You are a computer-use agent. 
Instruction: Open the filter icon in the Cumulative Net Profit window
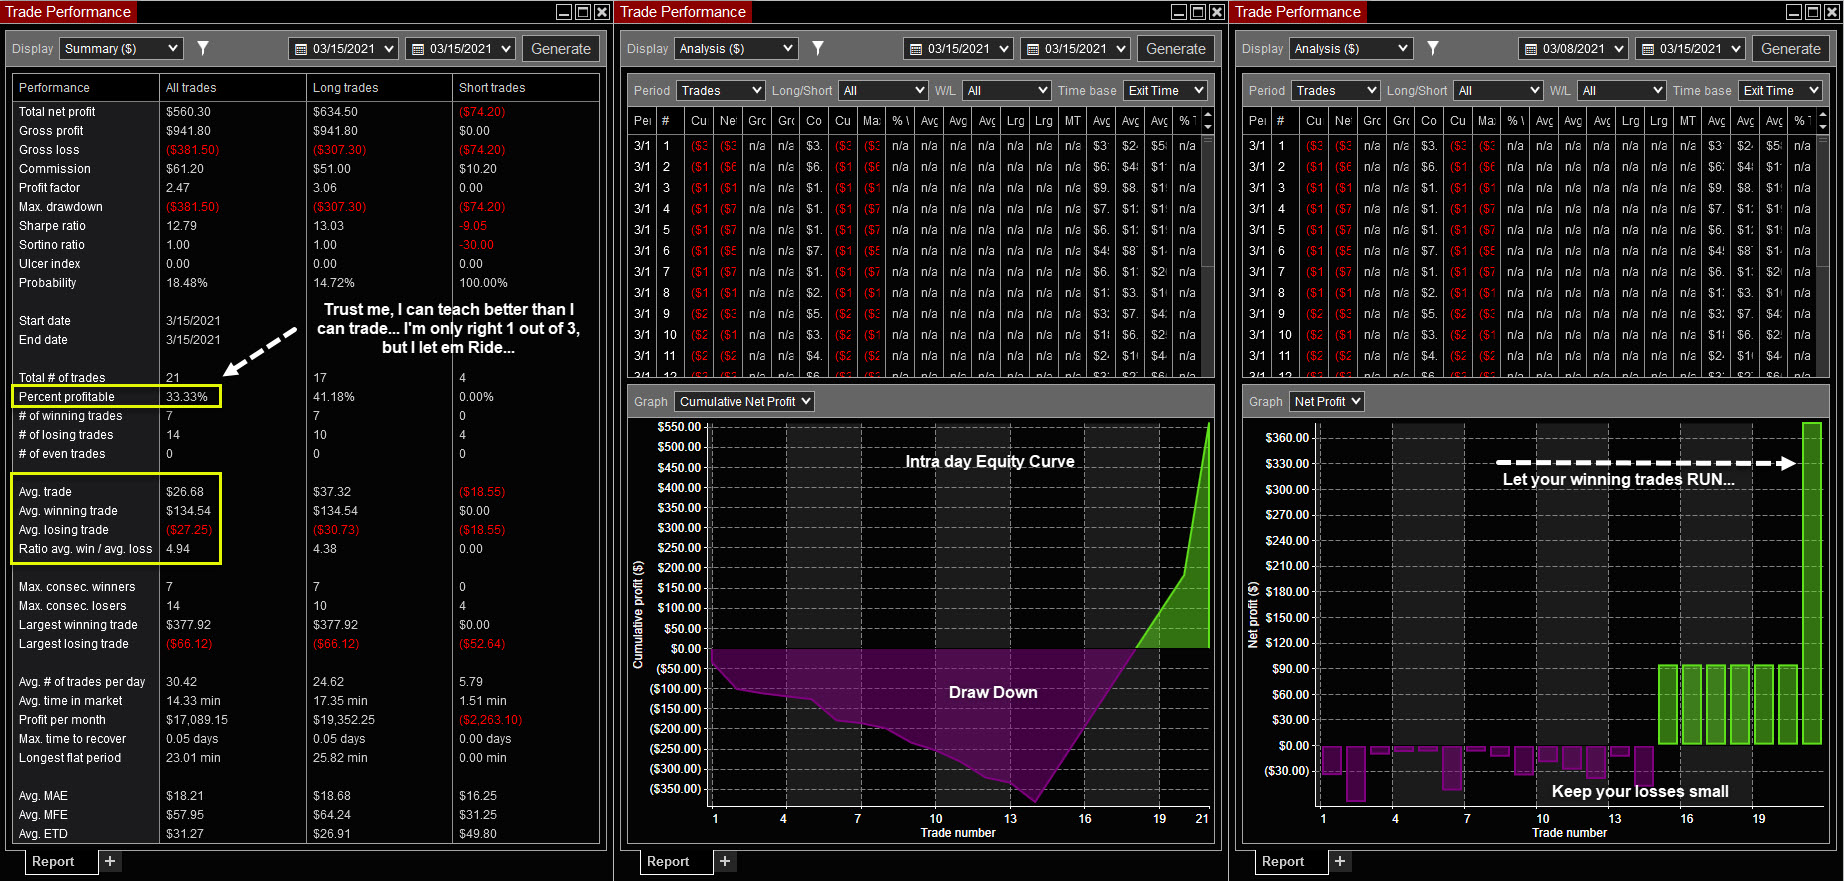[818, 48]
